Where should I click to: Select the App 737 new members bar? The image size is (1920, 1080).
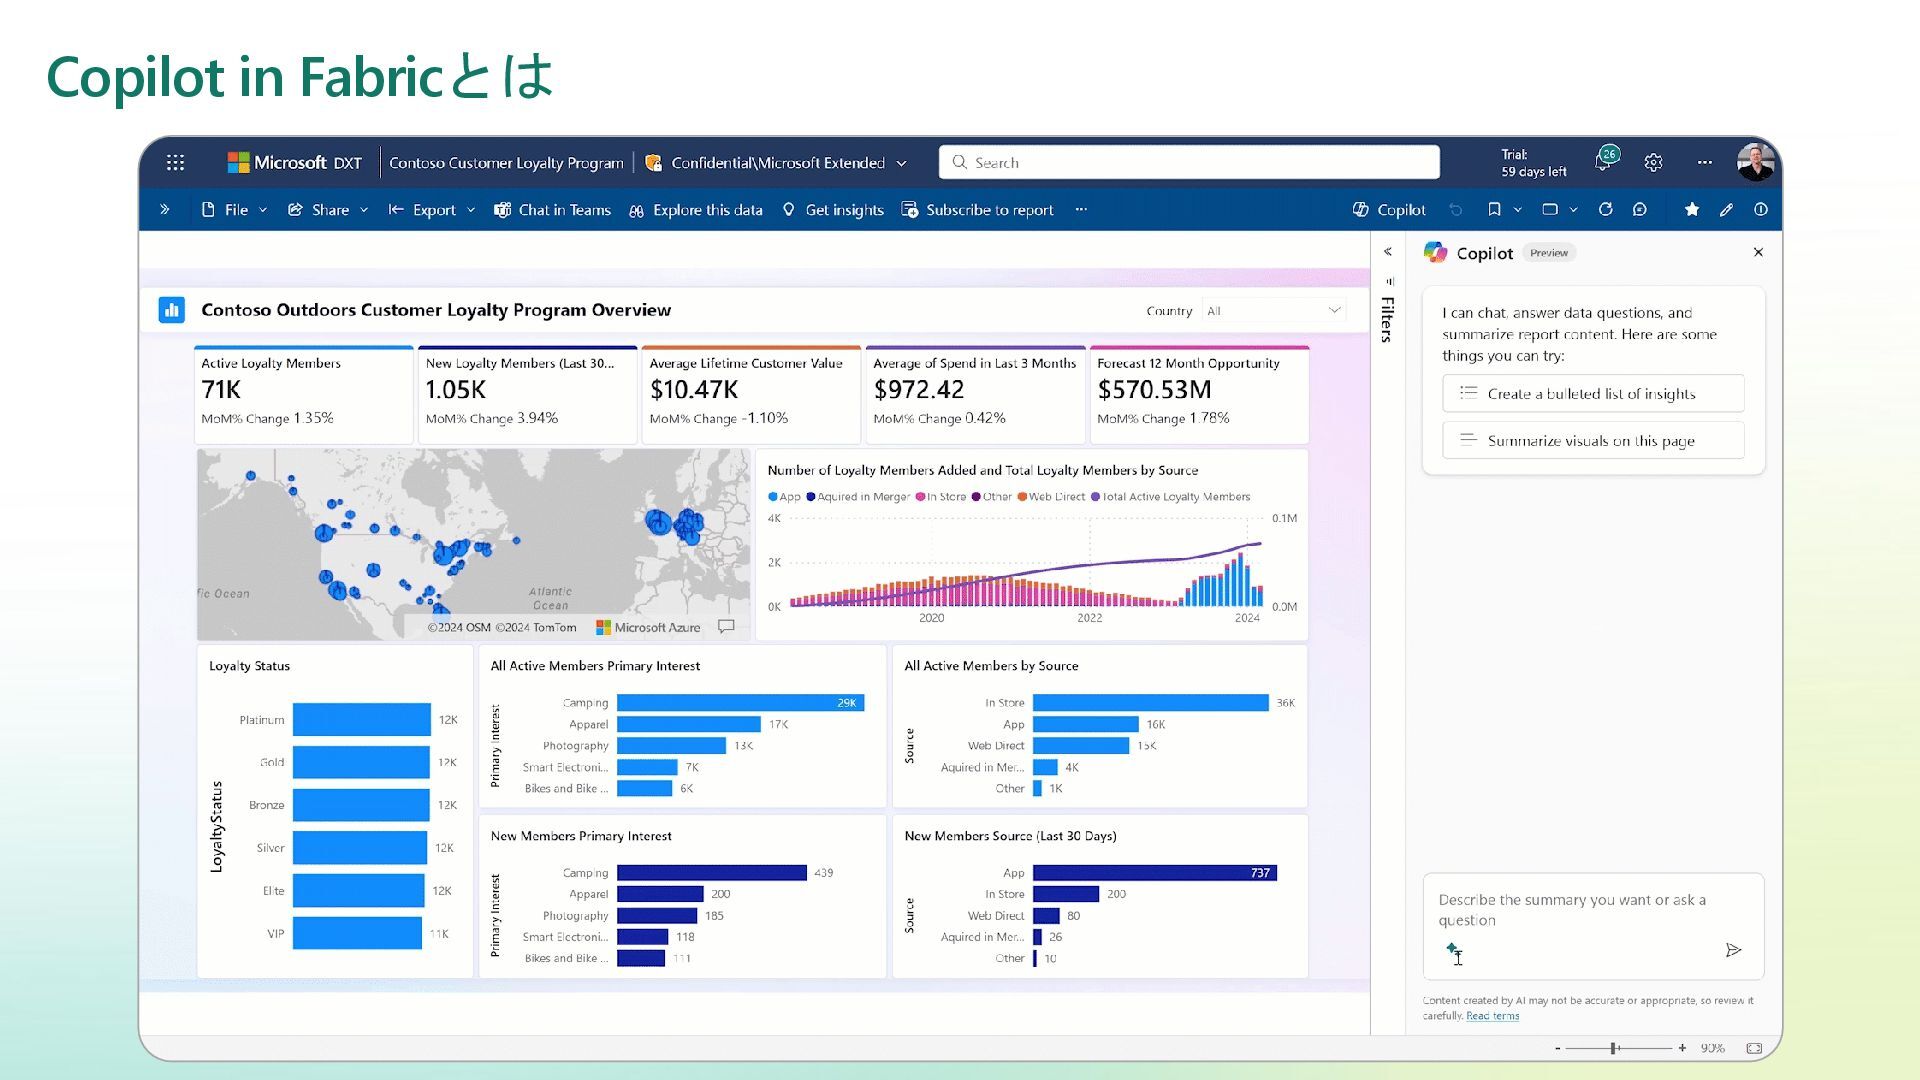coord(1154,873)
